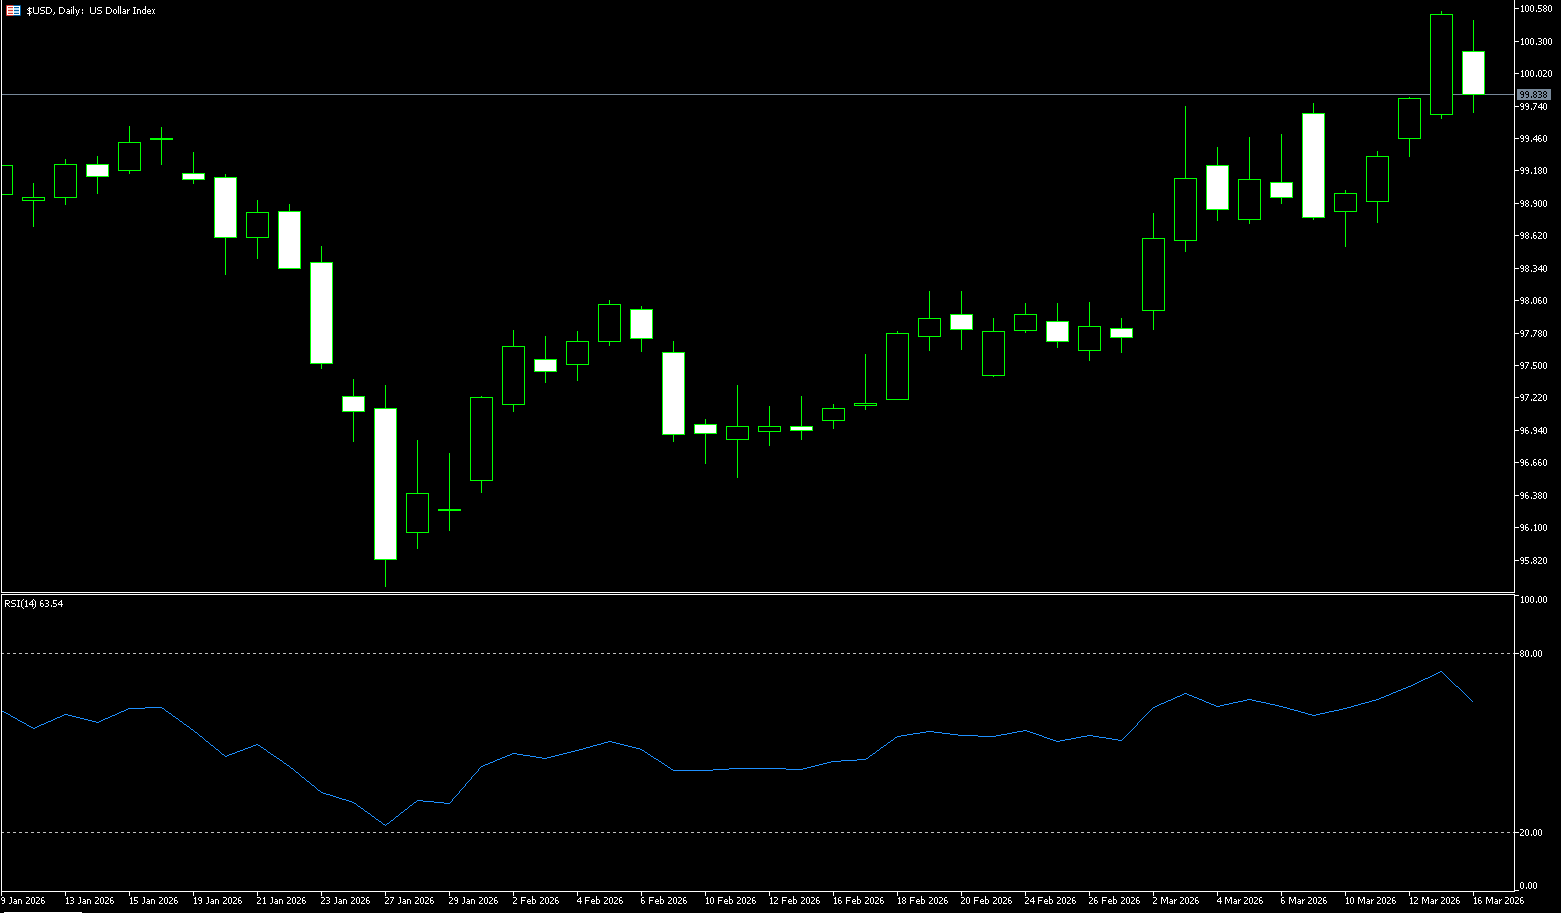Click the RSI 80.00 overbought level label
Screen dimensions: 1561x913
click(1530, 654)
